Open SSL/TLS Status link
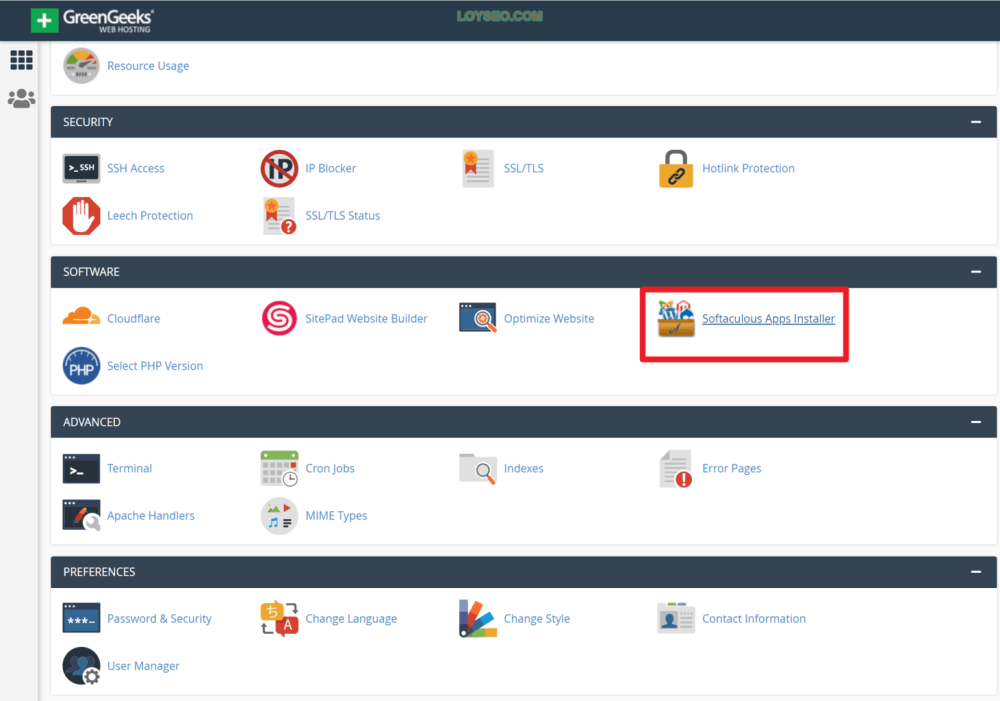Viewport: 1000px width, 701px height. [x=342, y=216]
